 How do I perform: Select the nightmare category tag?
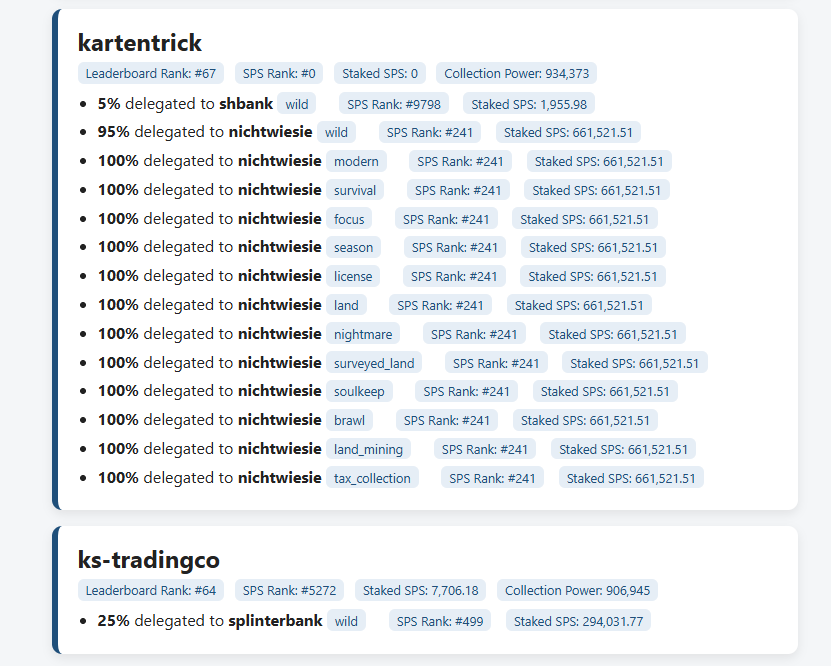click(x=364, y=334)
